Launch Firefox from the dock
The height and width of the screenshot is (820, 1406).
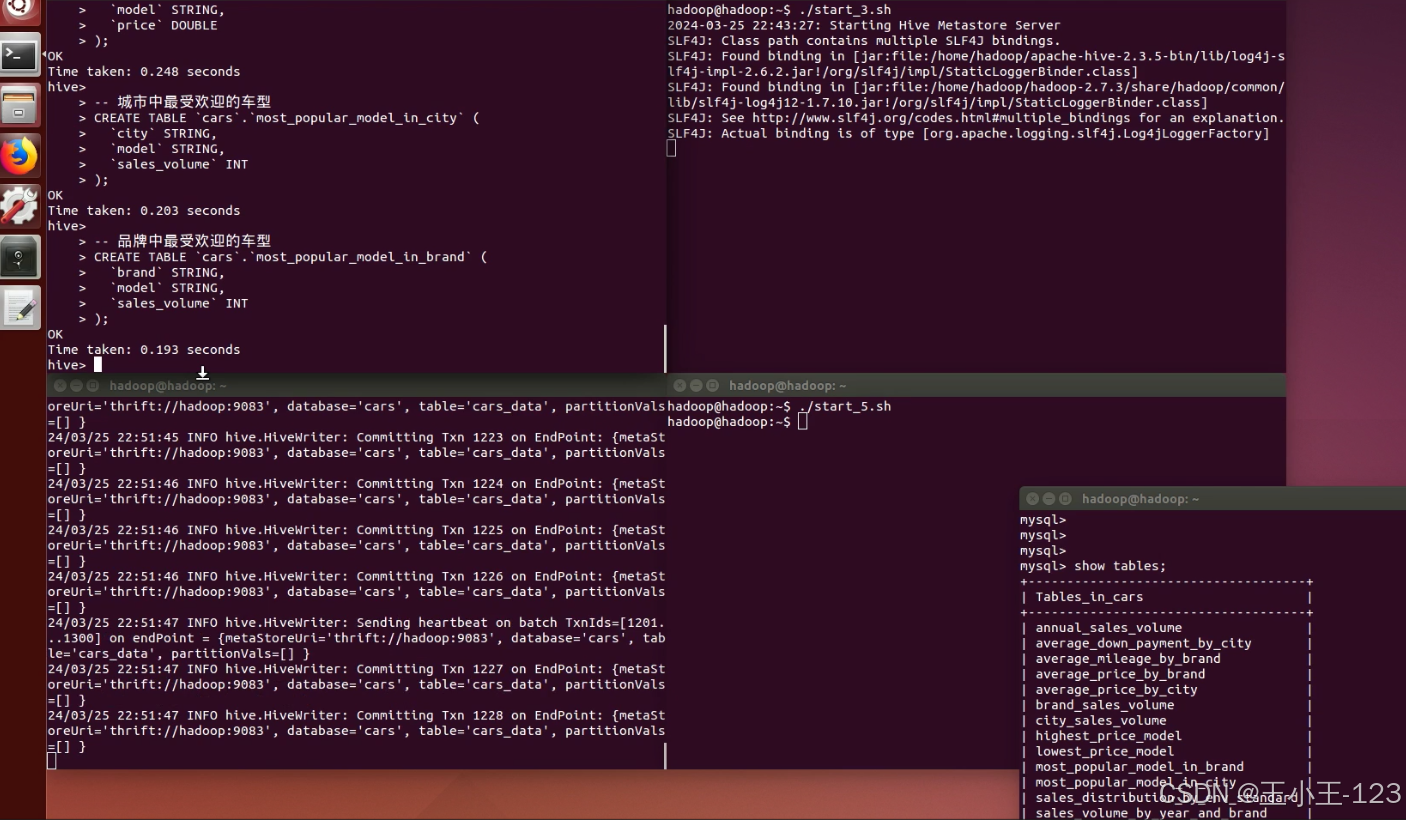[21, 155]
